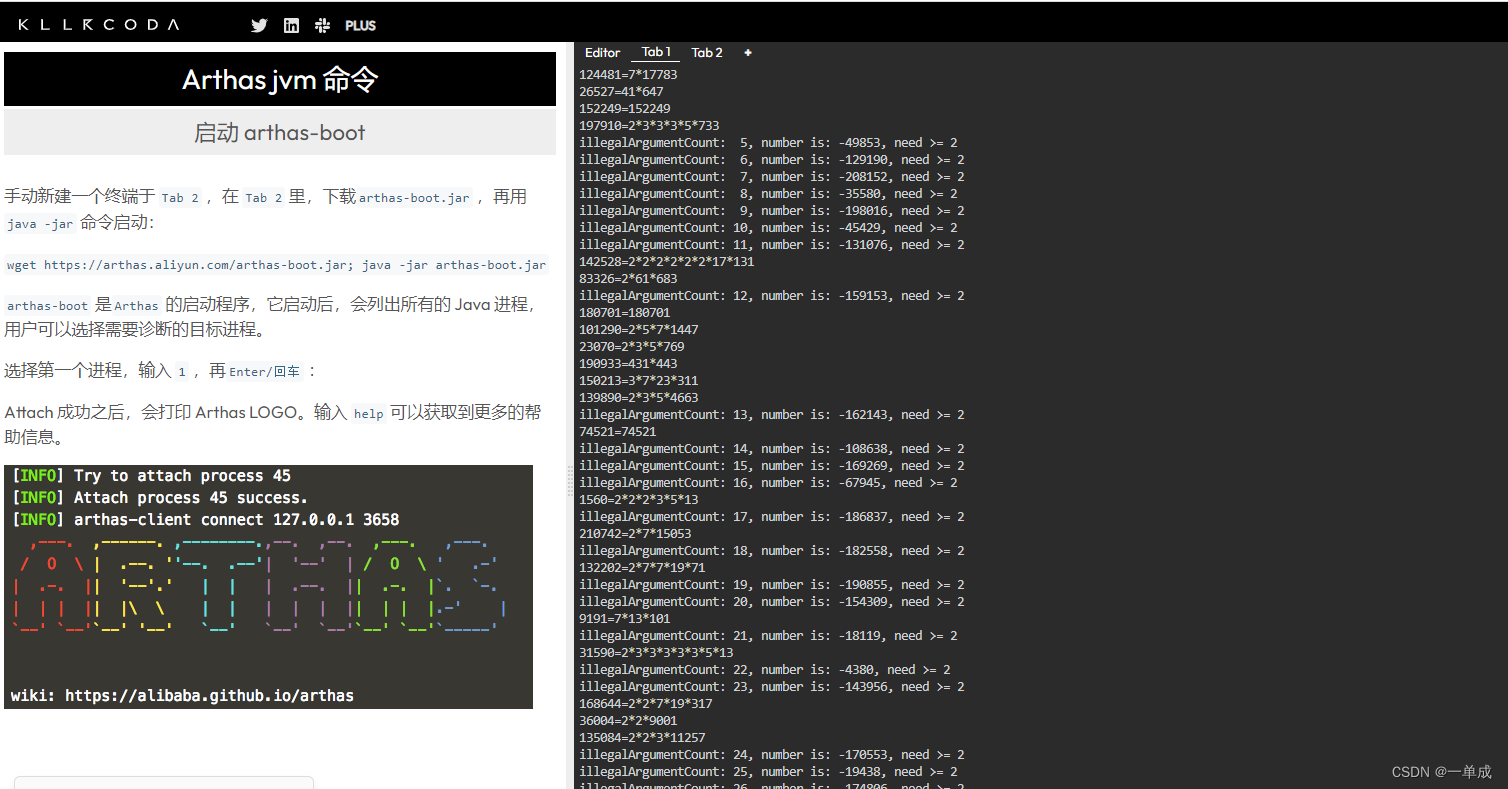Click terminal line '197910=2*3*3*3*5*733'

pyautogui.click(x=649, y=126)
